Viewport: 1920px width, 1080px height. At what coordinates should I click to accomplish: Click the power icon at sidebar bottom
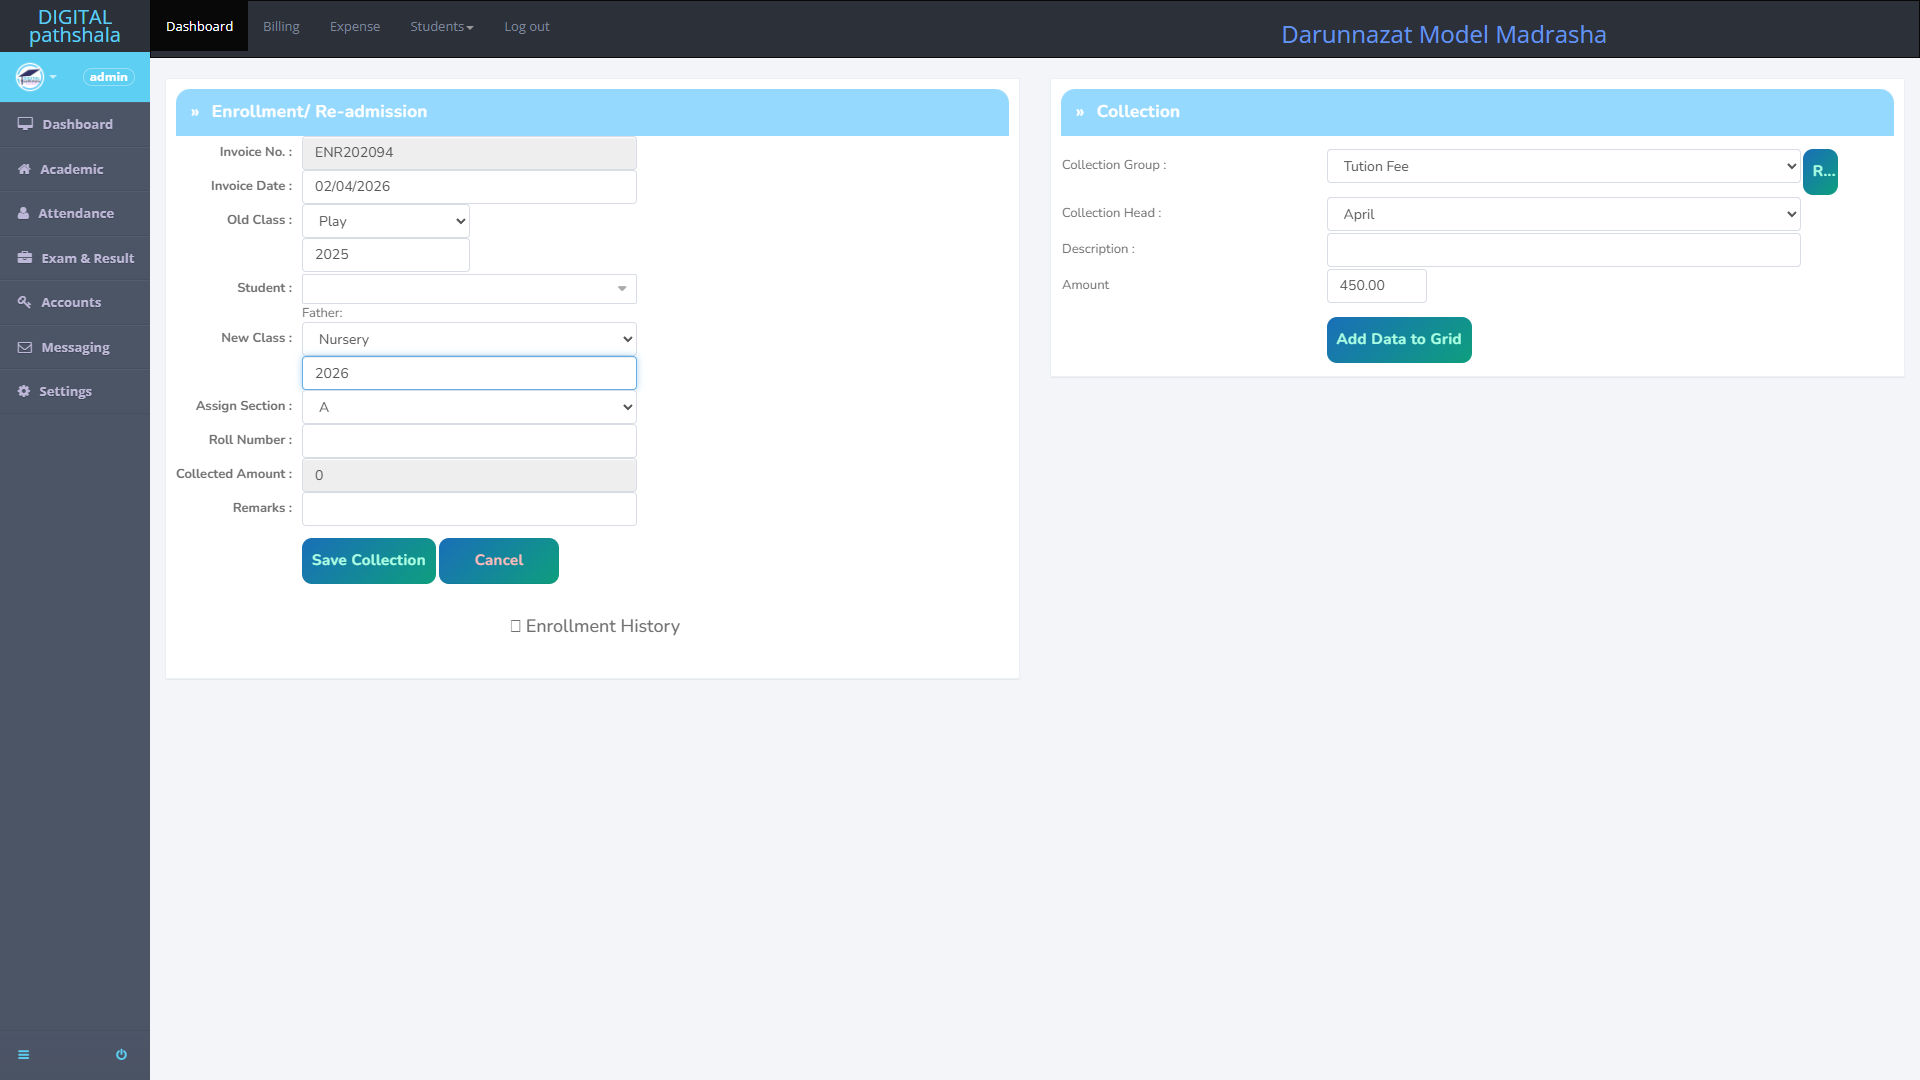click(121, 1054)
